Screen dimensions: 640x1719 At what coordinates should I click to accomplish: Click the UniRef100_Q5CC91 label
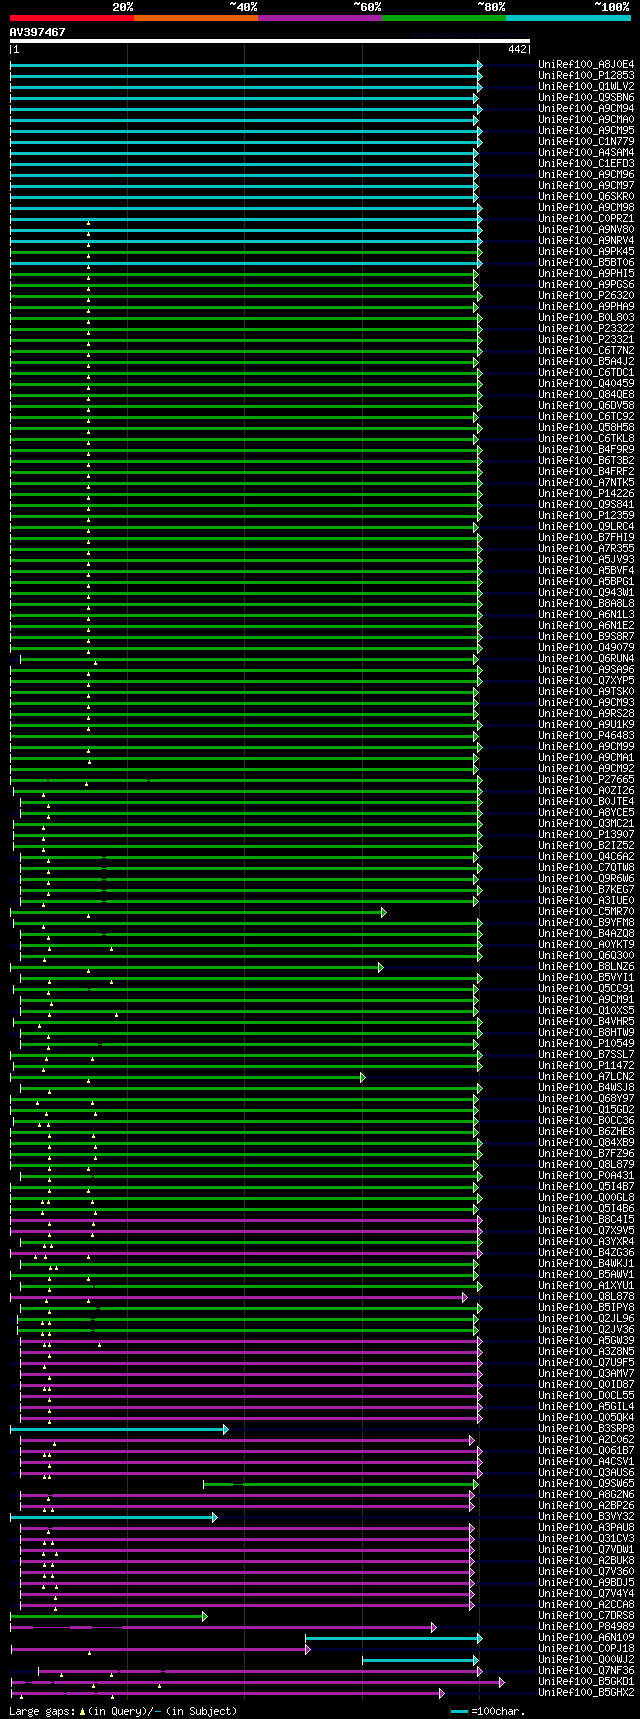click(x=586, y=989)
